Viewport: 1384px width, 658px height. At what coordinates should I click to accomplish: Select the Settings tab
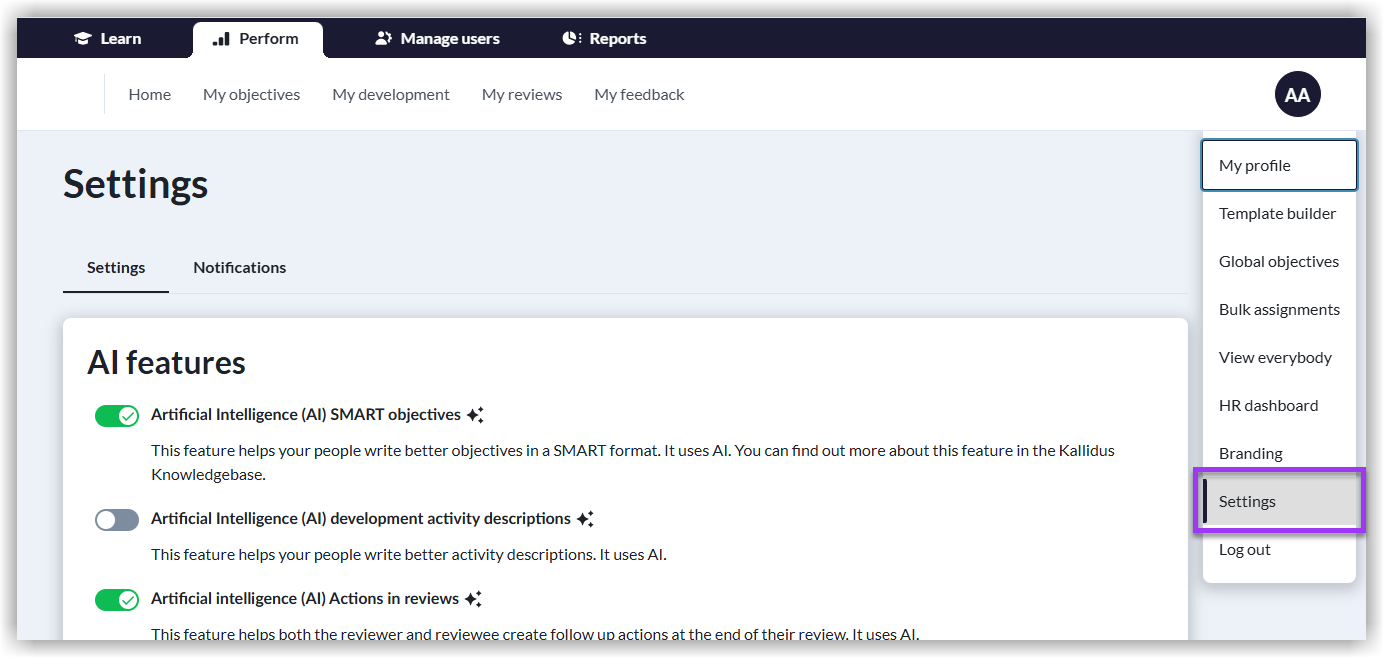click(x=116, y=268)
